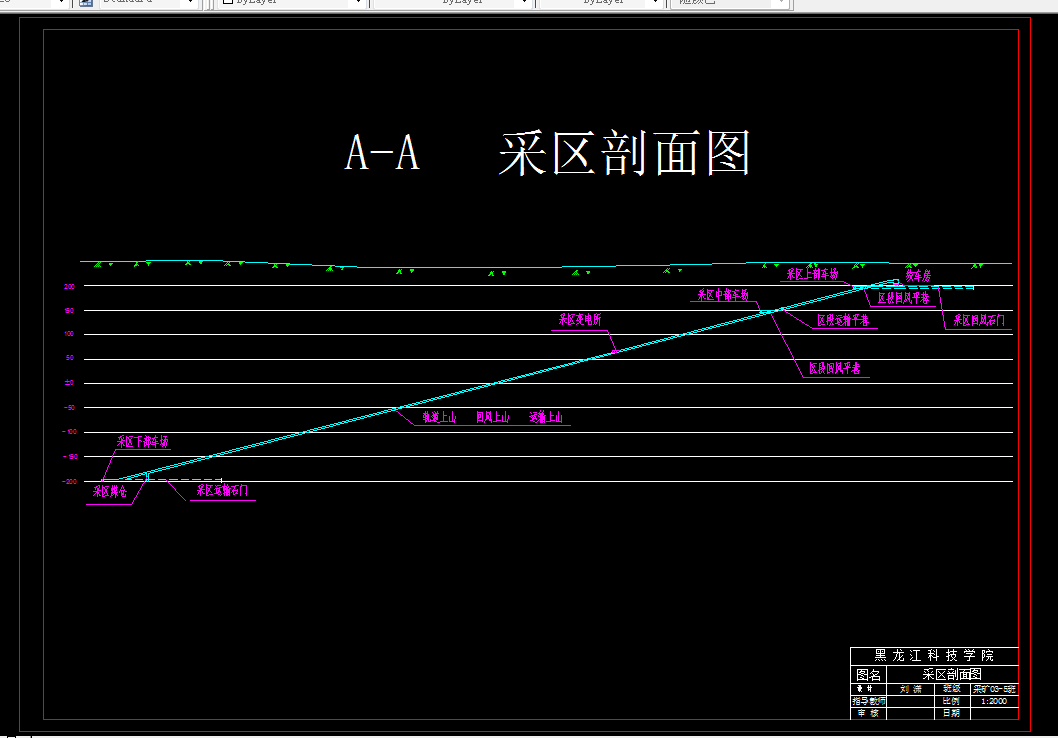1058x738 pixels.
Task: Click the positive 100 elevation label
Action: pyautogui.click(x=69, y=334)
